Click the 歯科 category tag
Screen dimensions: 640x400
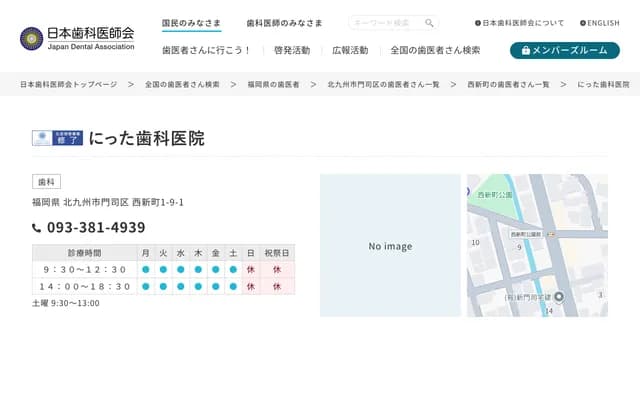47,182
